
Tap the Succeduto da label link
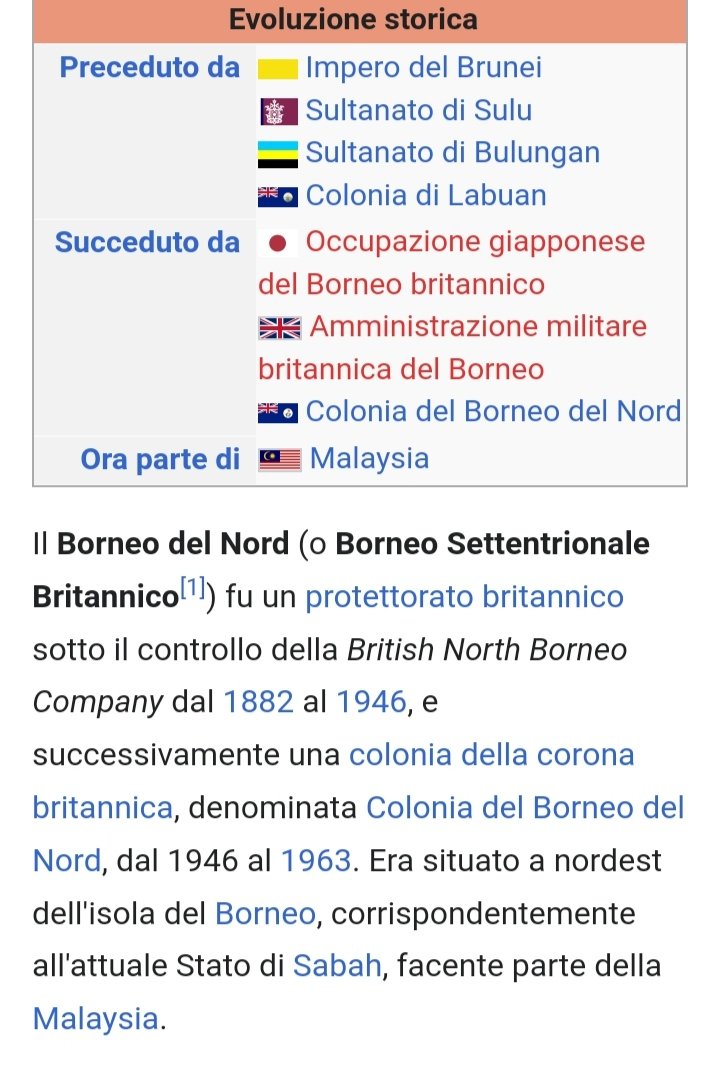click(x=147, y=242)
